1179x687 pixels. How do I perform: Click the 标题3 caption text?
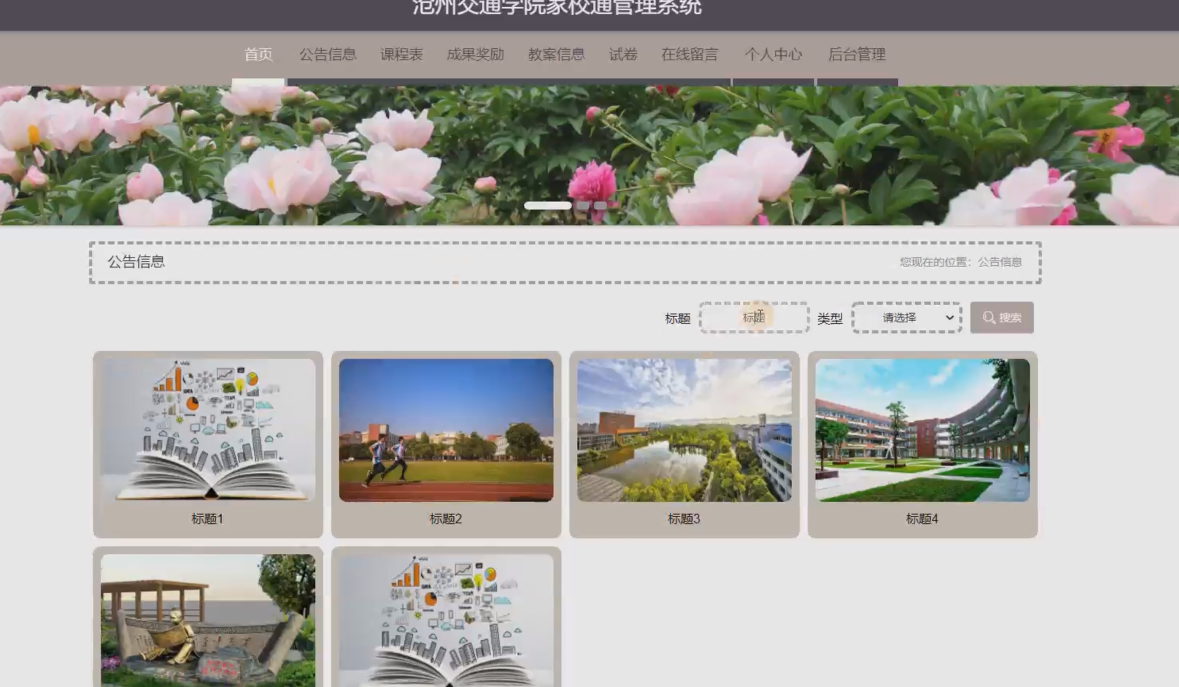(683, 519)
